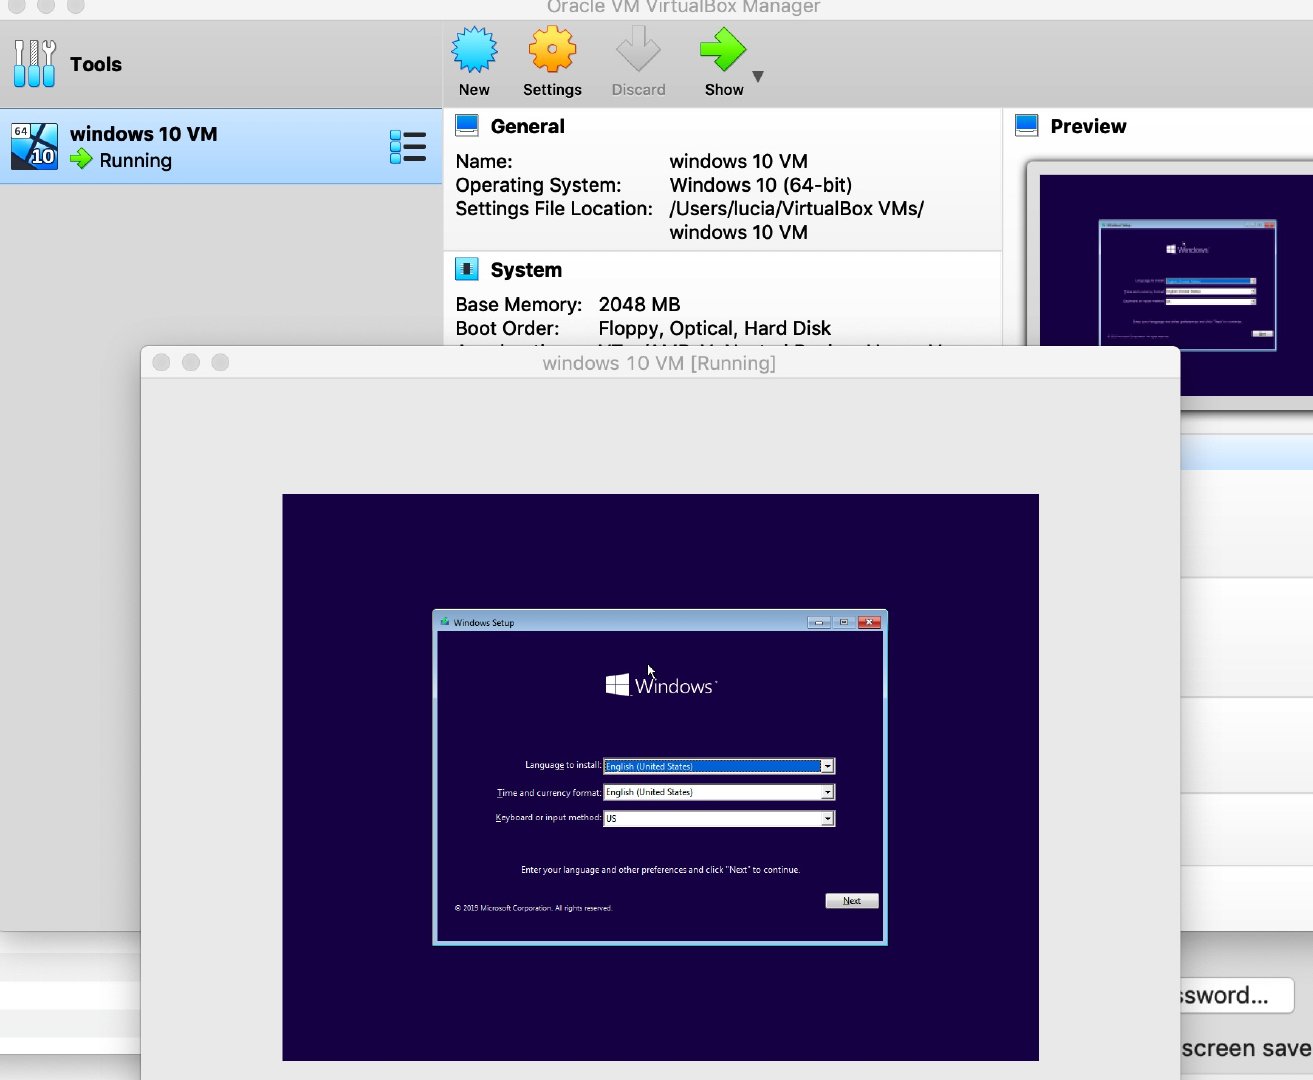This screenshot has width=1313, height=1080.
Task: Open the Tools wrench icon
Action: [x=34, y=63]
